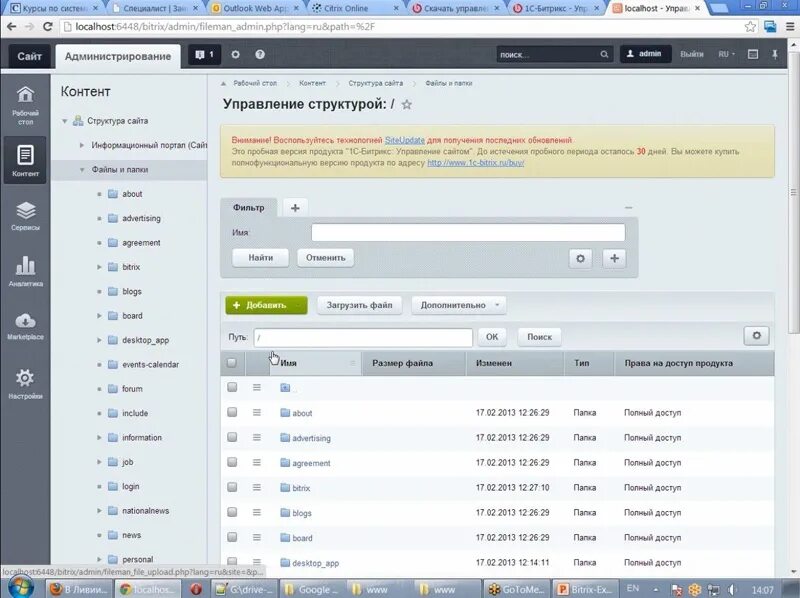Screen dimensions: 800x598
Task: Check the parent folder row checkbox
Action: point(232,387)
